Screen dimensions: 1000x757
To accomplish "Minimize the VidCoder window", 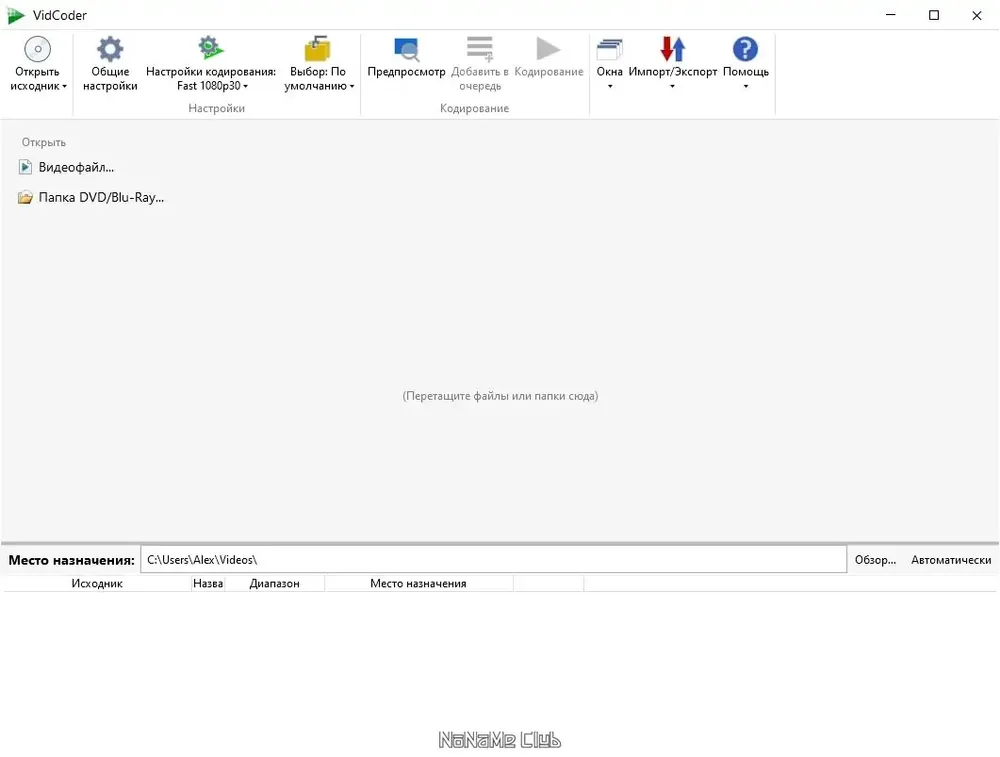I will (891, 15).
